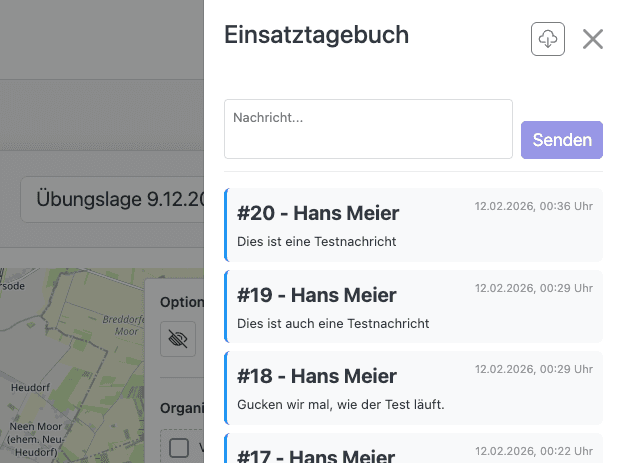Tick the checkbox under Organisation section

tap(179, 447)
